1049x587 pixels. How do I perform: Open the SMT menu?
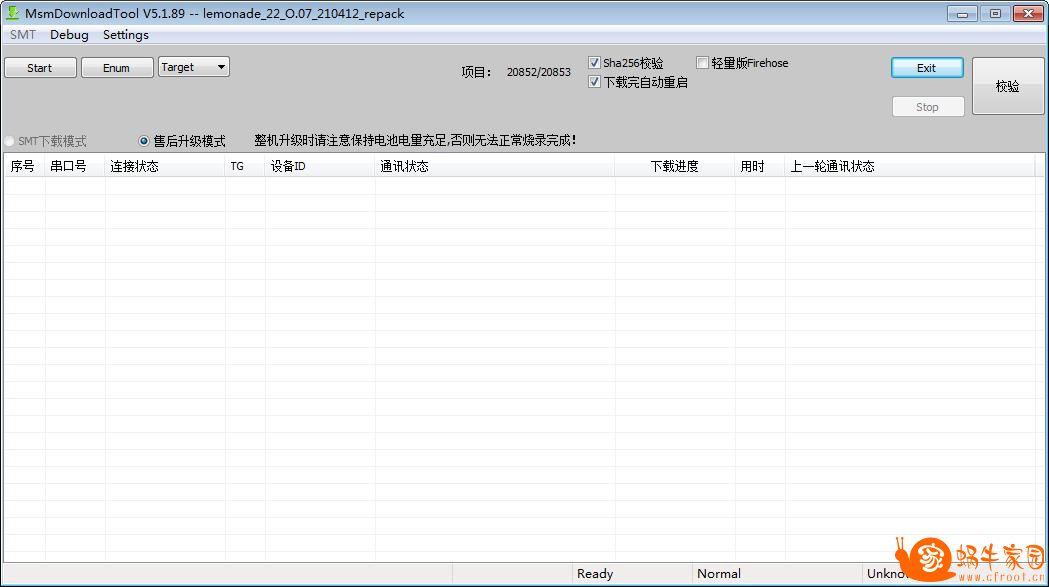[23, 35]
